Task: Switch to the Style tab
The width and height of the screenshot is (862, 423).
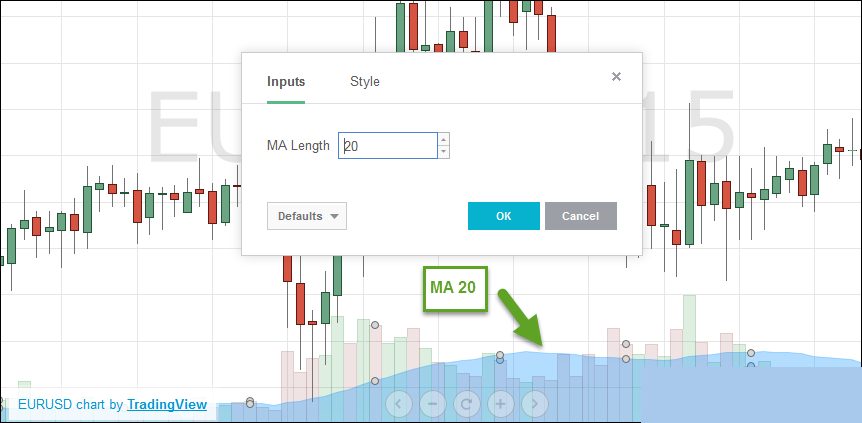Action: click(x=364, y=82)
